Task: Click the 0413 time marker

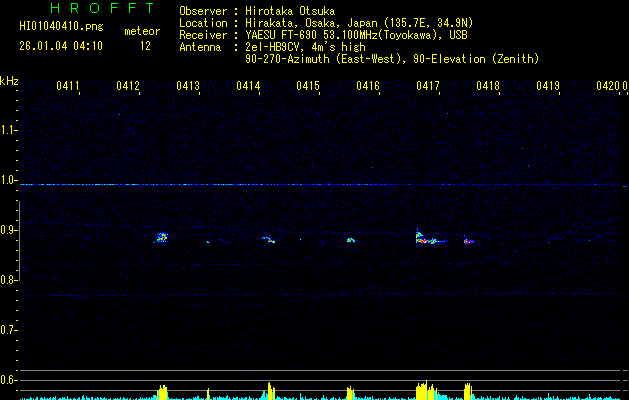Action: [x=188, y=87]
